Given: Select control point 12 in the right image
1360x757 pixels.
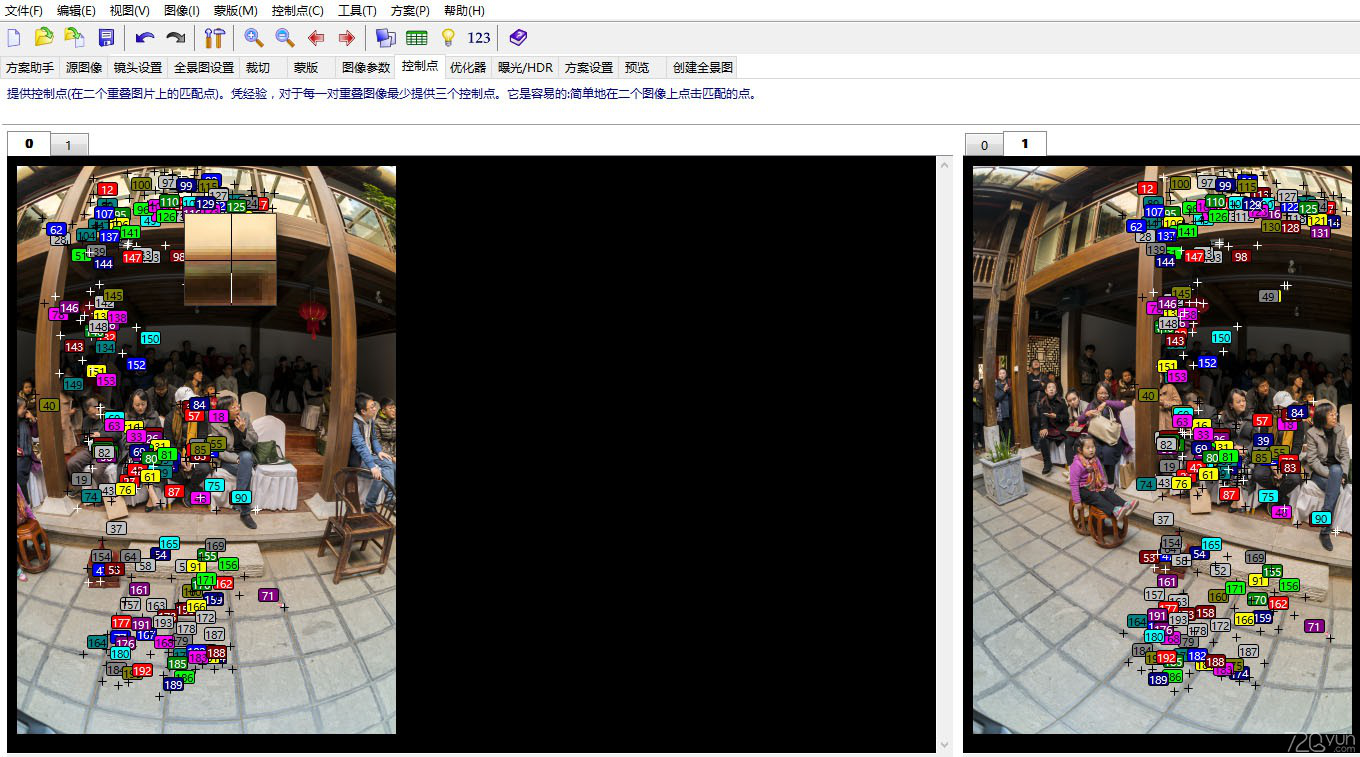Looking at the screenshot, I should coord(1147,188).
